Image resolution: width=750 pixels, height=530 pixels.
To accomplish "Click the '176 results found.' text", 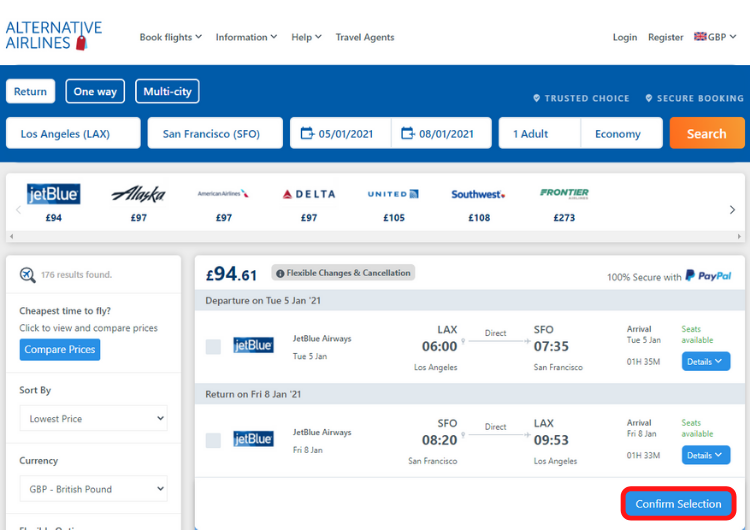I will click(77, 275).
